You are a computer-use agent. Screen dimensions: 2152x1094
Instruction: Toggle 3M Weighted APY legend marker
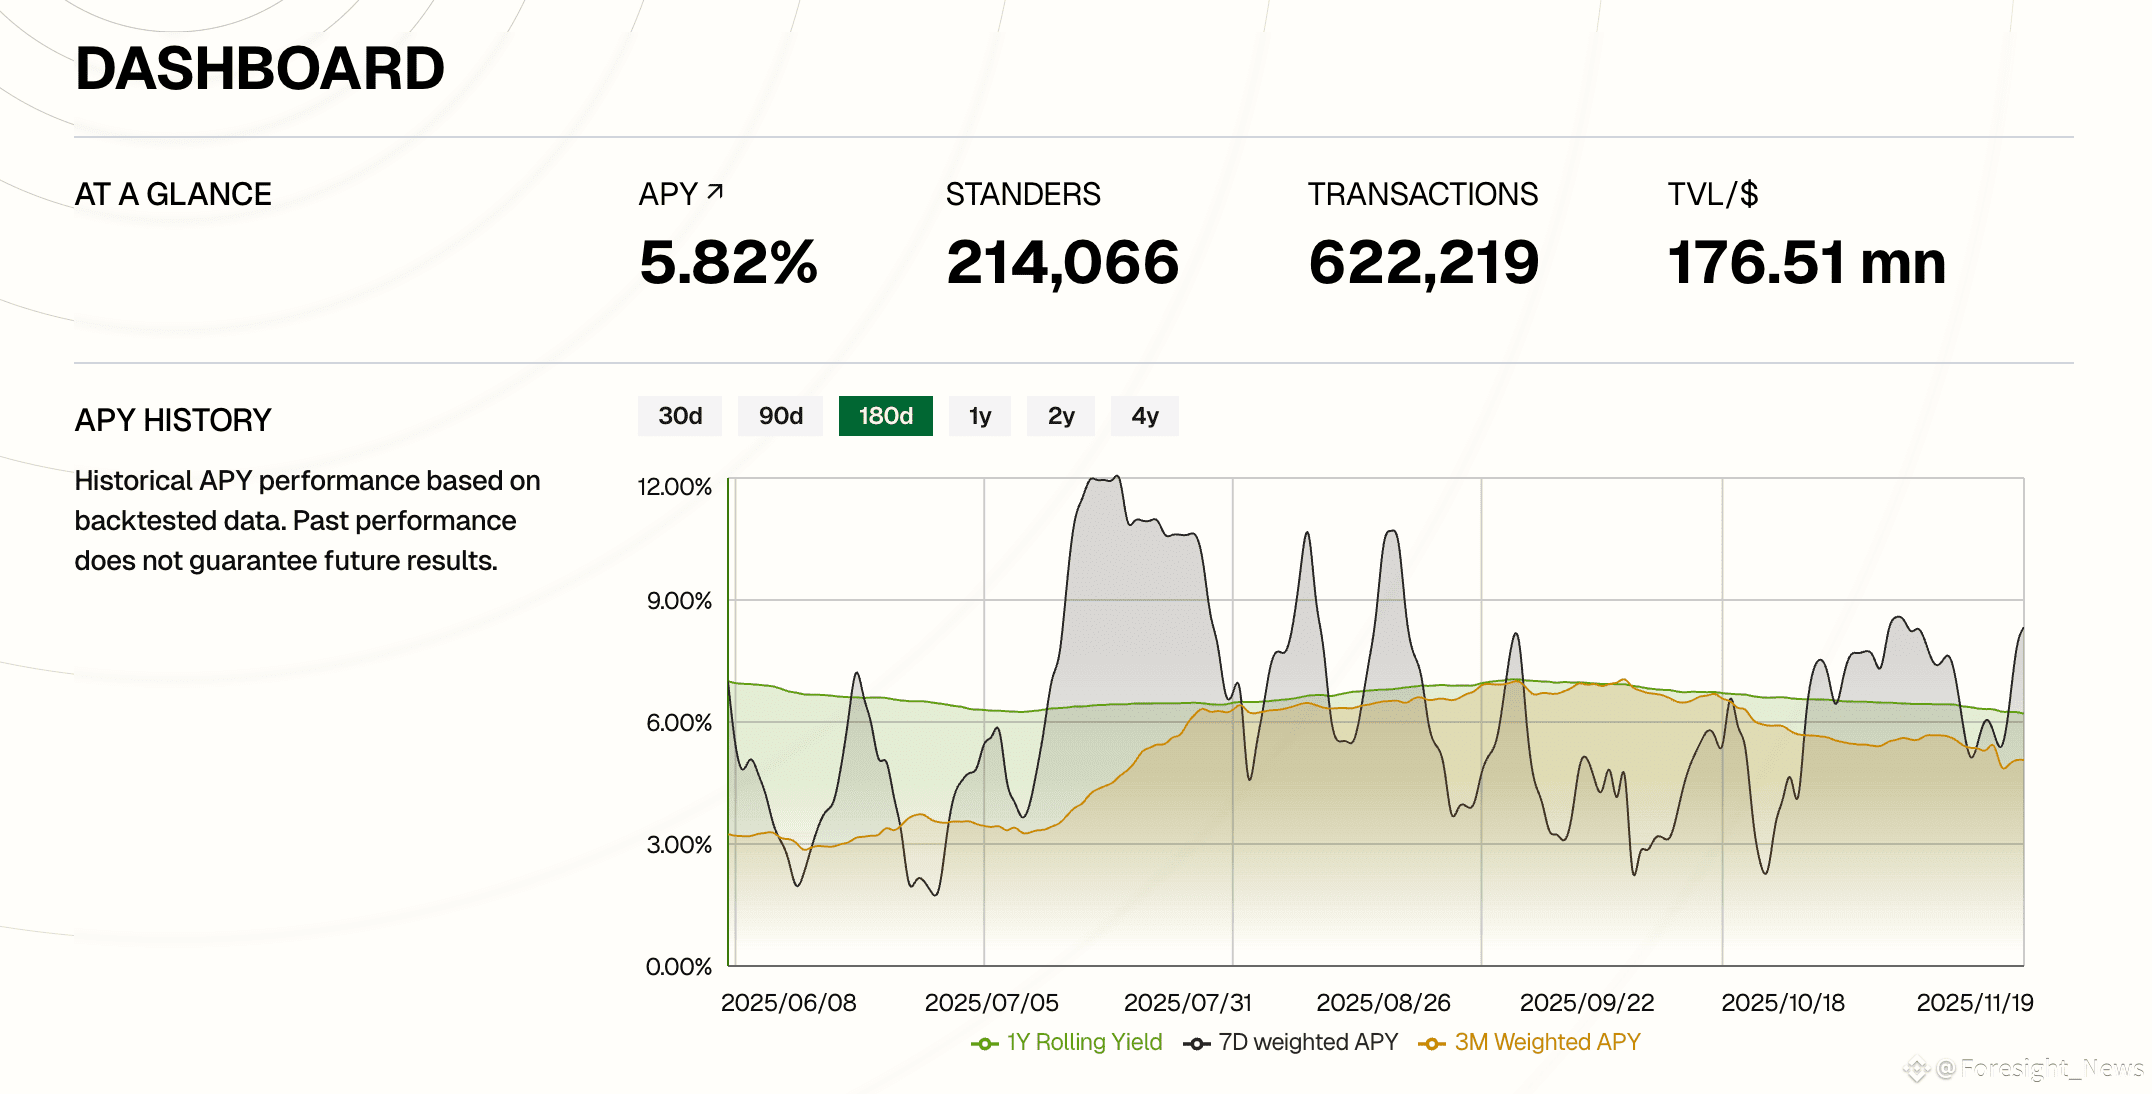point(1432,1043)
